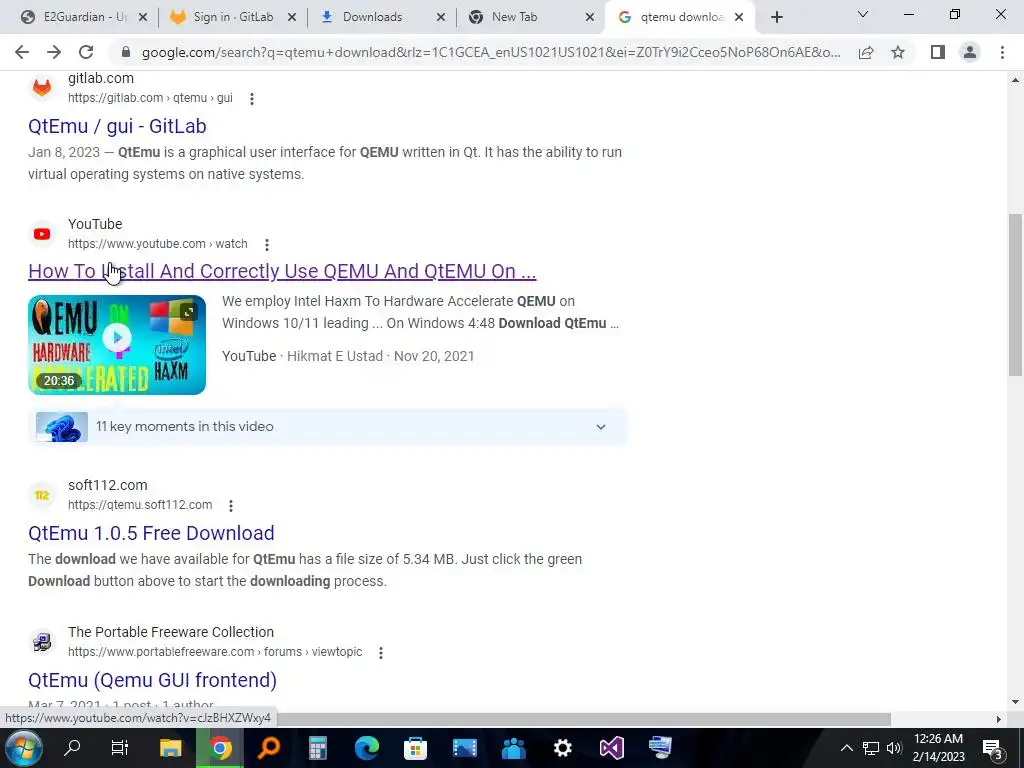Screen dimensions: 1024x768
Task: Open the Chrome three-dot menu
Action: [x=1002, y=52]
